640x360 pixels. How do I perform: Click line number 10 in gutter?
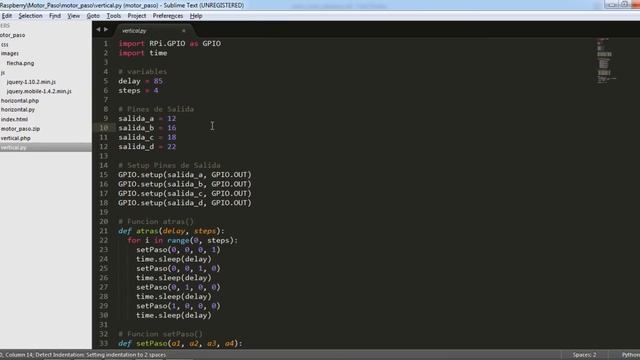tap(104, 128)
